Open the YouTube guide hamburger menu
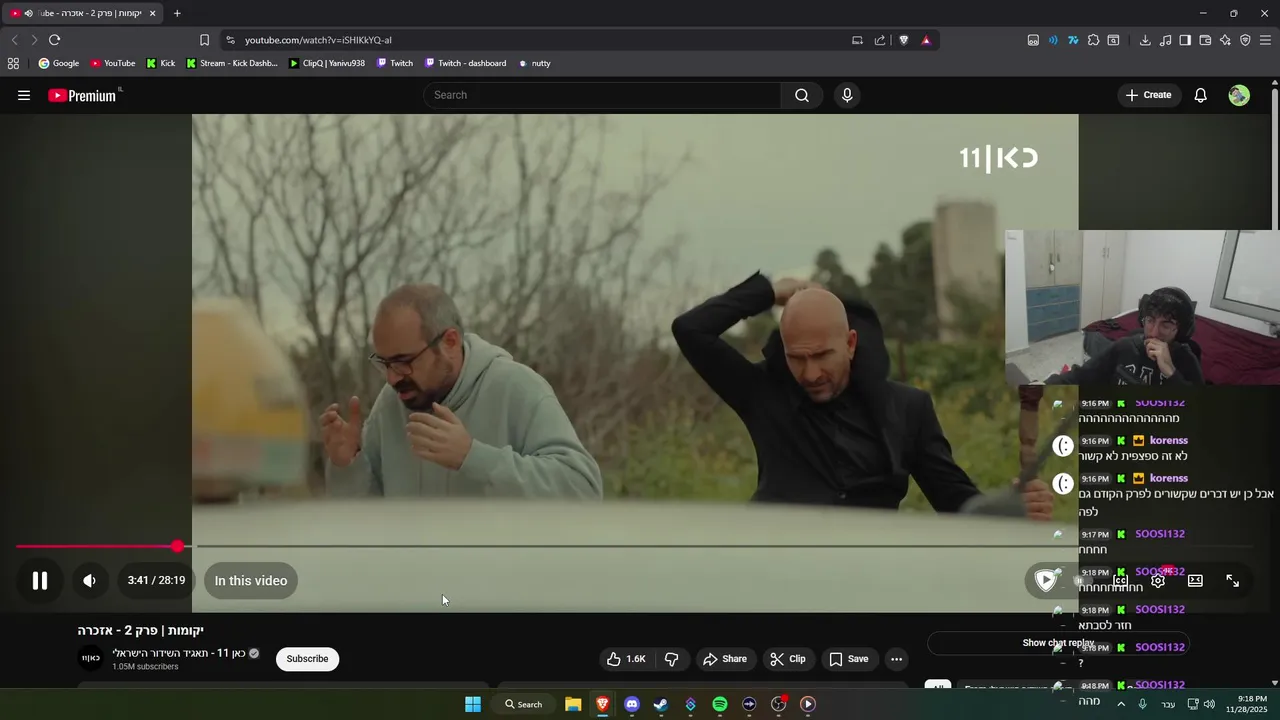This screenshot has height=720, width=1280. point(24,95)
